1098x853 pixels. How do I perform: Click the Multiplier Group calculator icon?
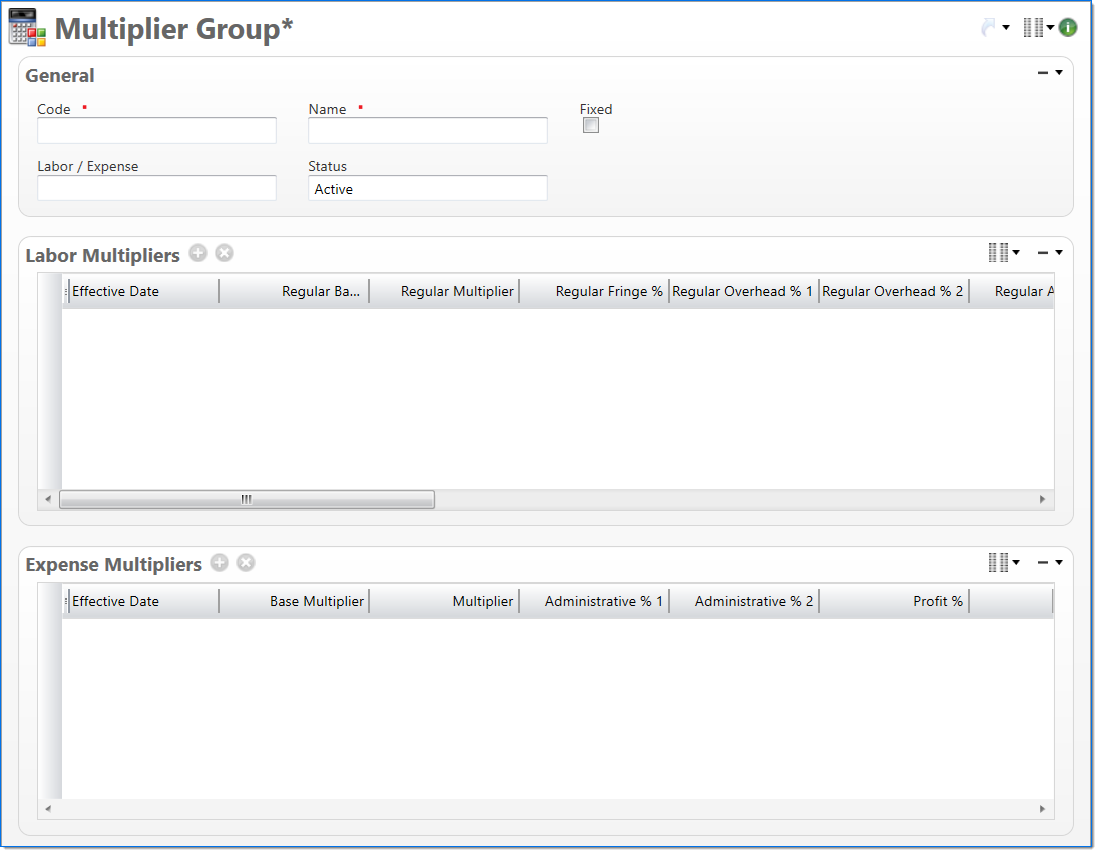point(27,28)
